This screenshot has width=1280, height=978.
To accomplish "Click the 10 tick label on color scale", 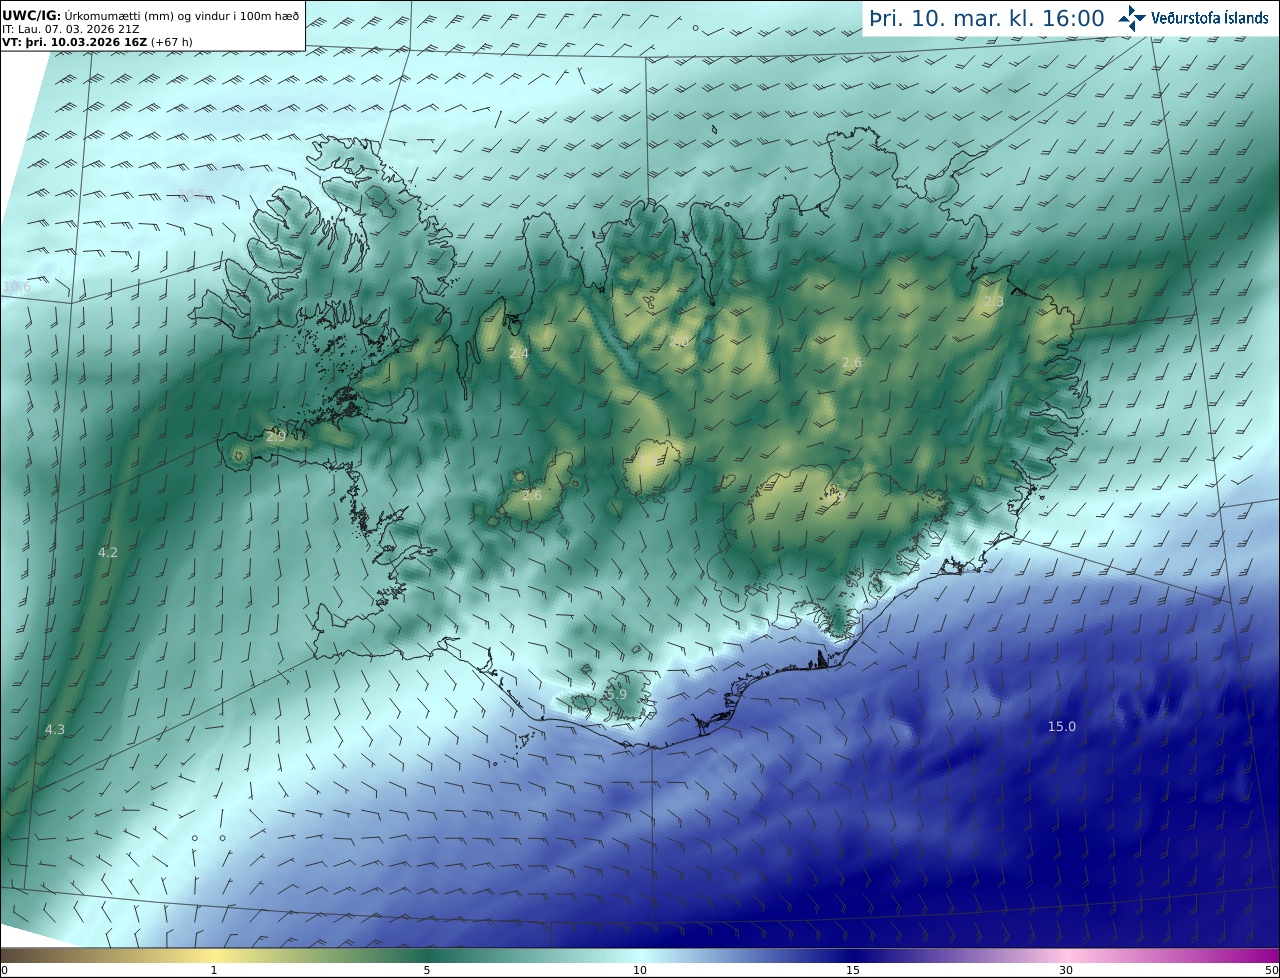I will coord(640,971).
